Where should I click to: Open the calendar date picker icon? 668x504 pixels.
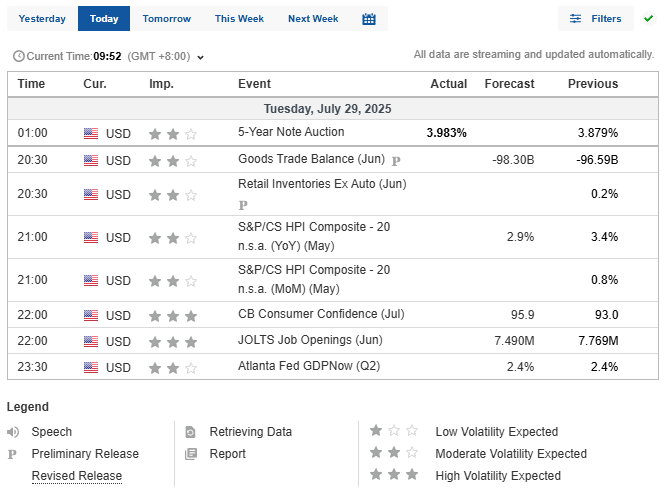pos(369,19)
